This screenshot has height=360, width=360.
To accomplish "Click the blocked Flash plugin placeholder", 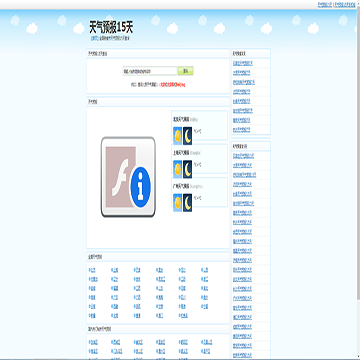I will tap(128, 177).
